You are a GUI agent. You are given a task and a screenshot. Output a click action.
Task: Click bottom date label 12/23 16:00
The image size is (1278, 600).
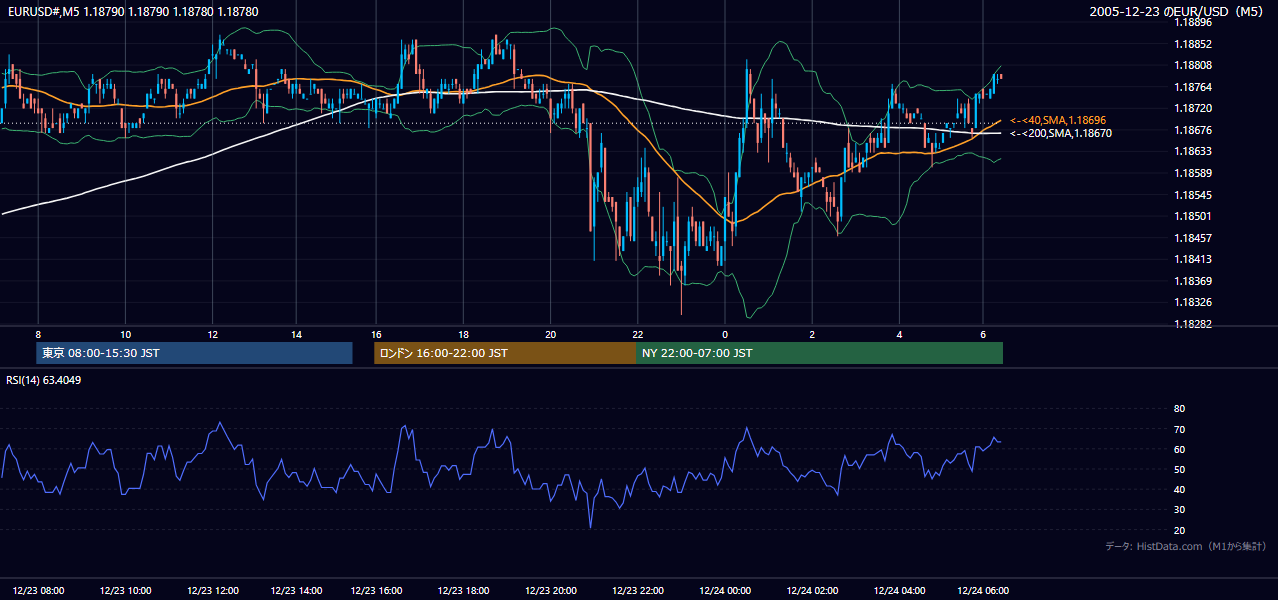(377, 591)
